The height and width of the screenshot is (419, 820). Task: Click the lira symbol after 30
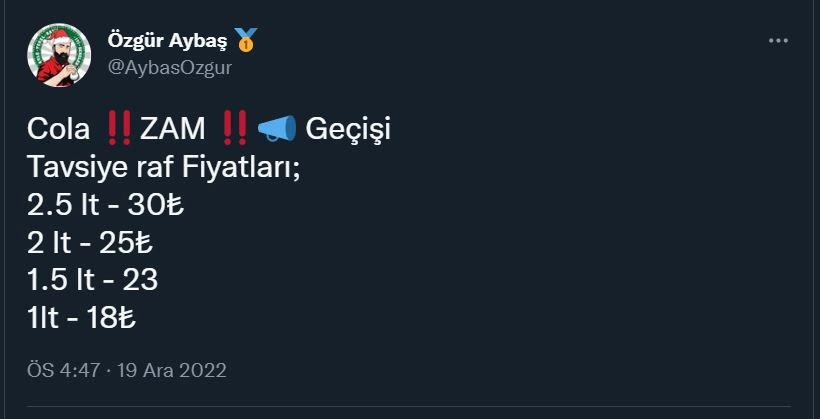pyautogui.click(x=176, y=206)
